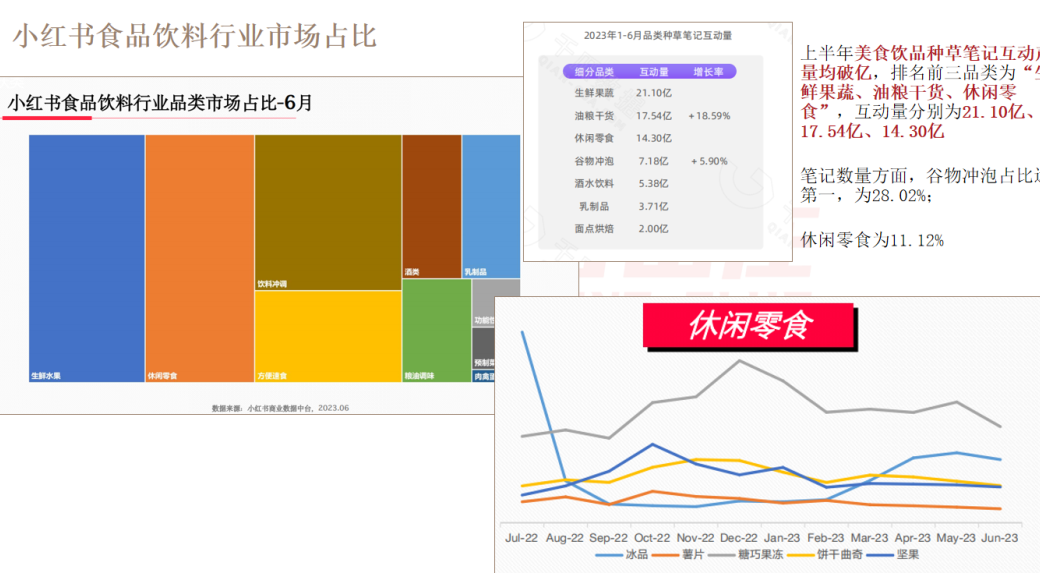This screenshot has width=1040, height=573.
Task: Click the text 第一，为28.02%
Action: click(x=866, y=196)
